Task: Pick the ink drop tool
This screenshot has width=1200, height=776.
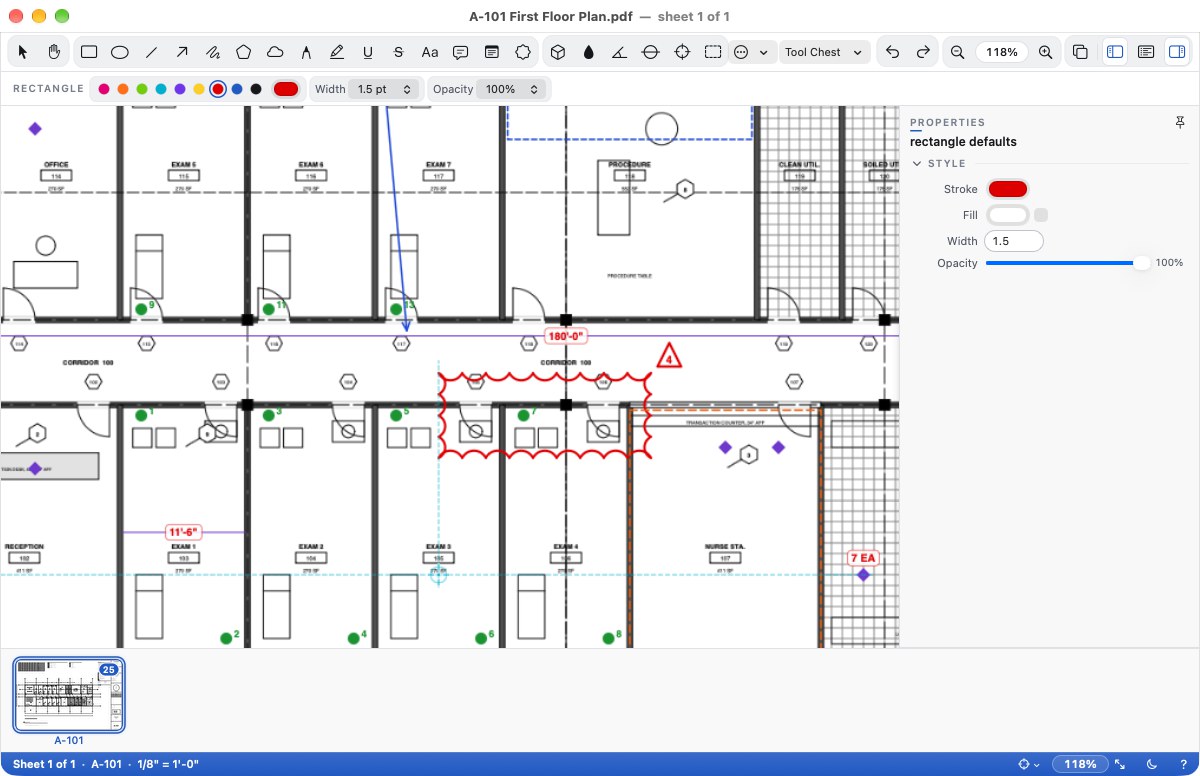Action: pos(589,52)
